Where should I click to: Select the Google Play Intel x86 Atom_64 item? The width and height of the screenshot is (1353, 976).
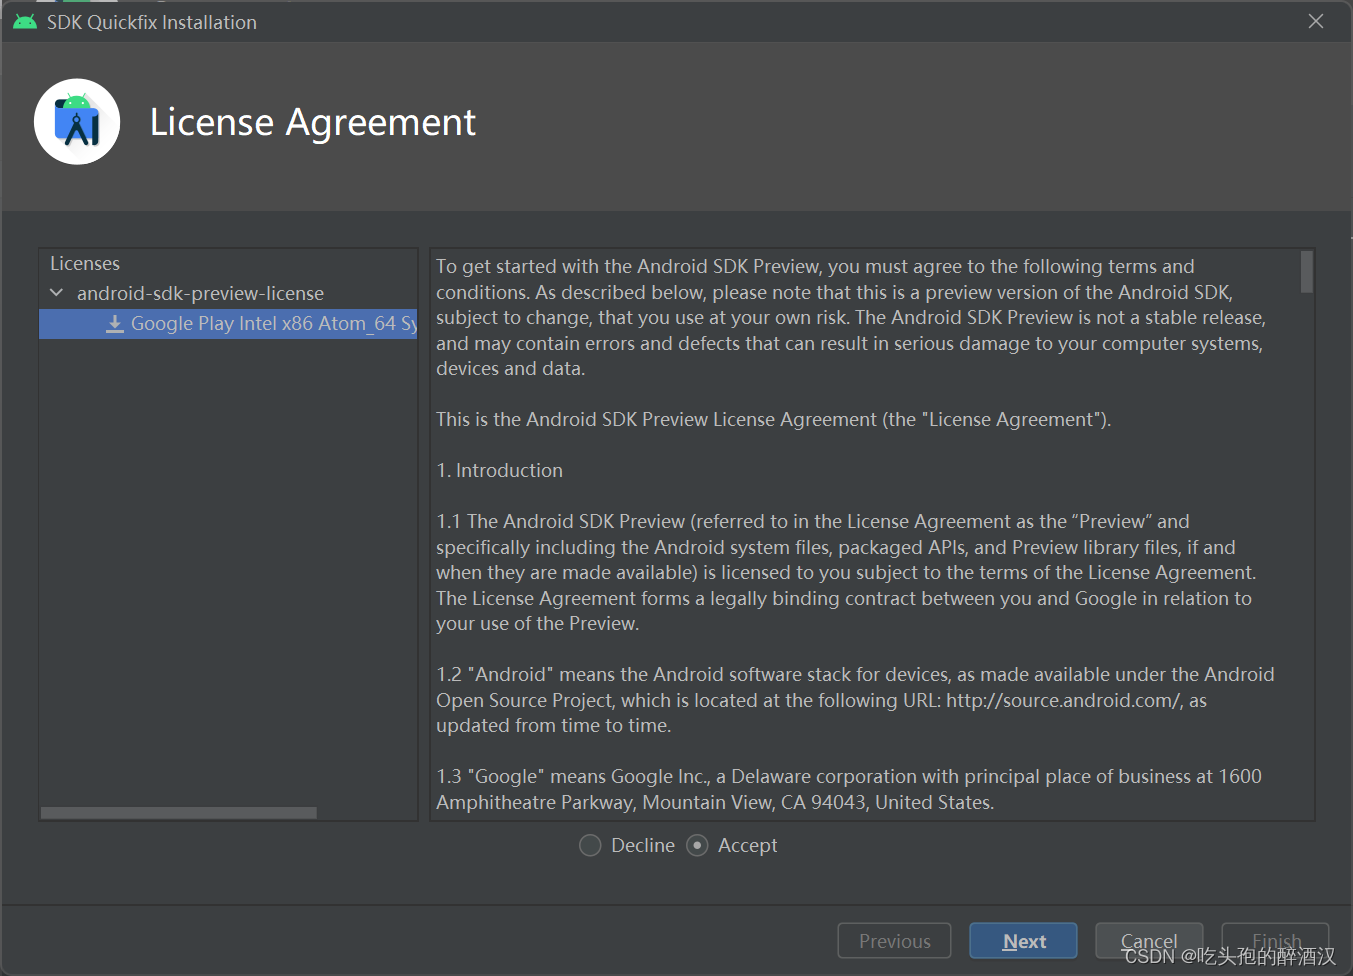[228, 324]
